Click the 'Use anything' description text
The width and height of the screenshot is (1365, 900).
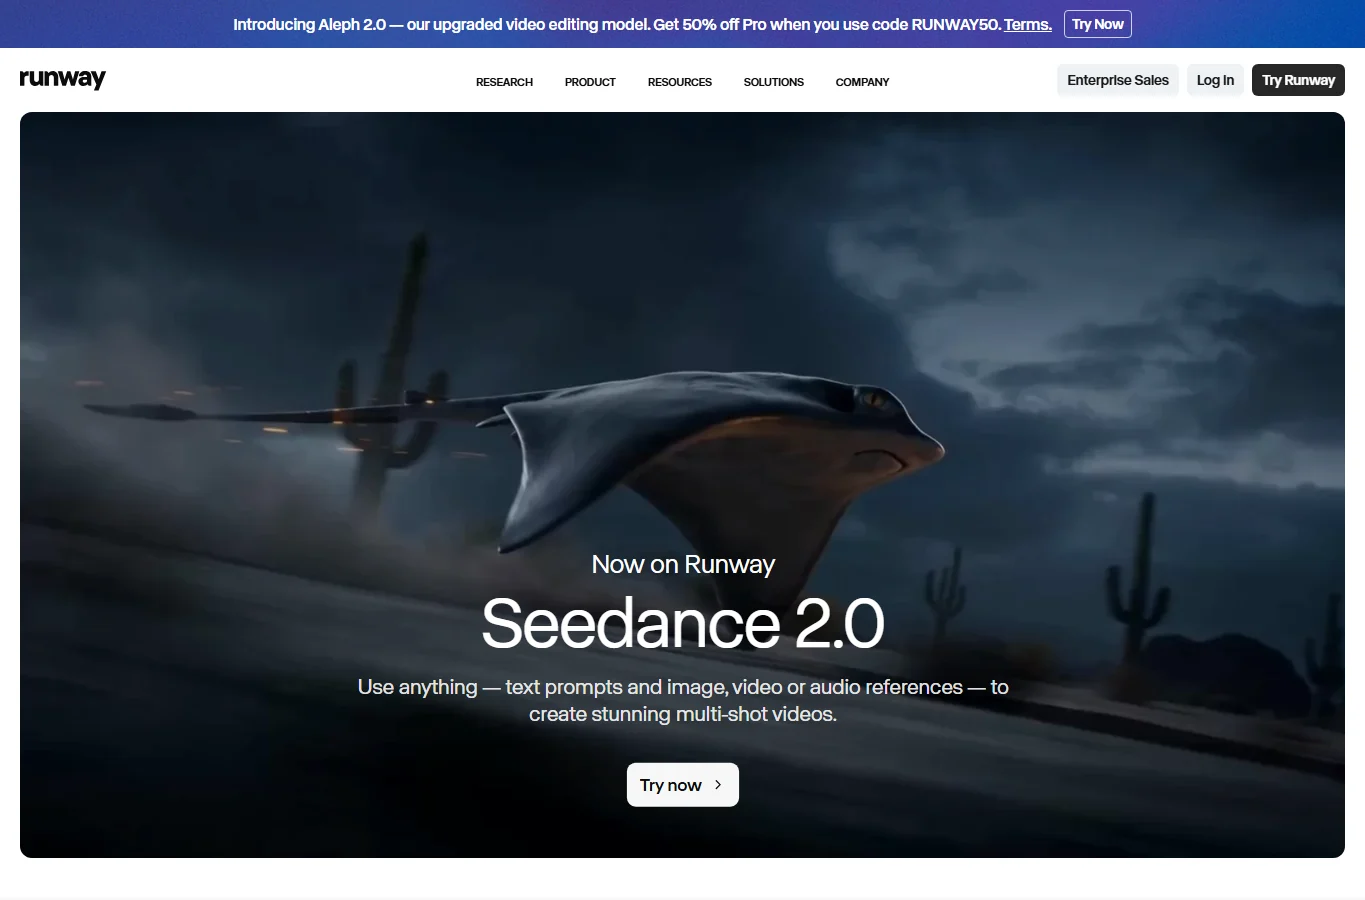point(683,700)
